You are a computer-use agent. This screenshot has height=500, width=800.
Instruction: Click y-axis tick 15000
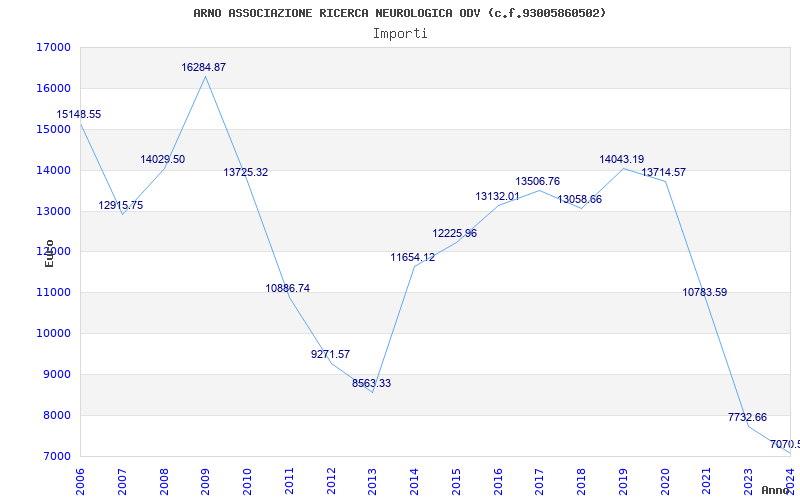(x=54, y=129)
